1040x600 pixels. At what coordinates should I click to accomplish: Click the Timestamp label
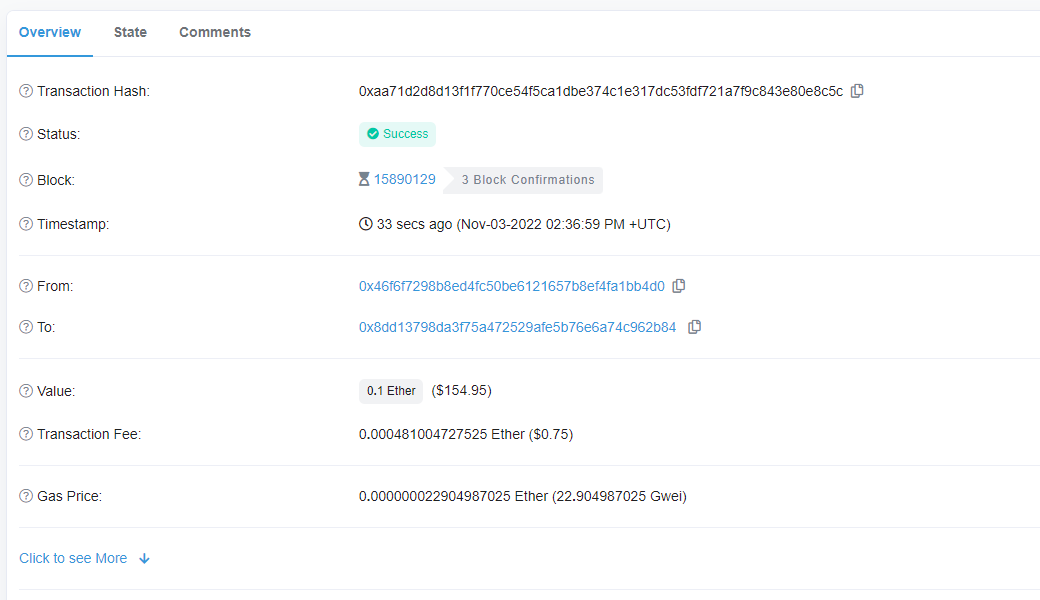[73, 225]
